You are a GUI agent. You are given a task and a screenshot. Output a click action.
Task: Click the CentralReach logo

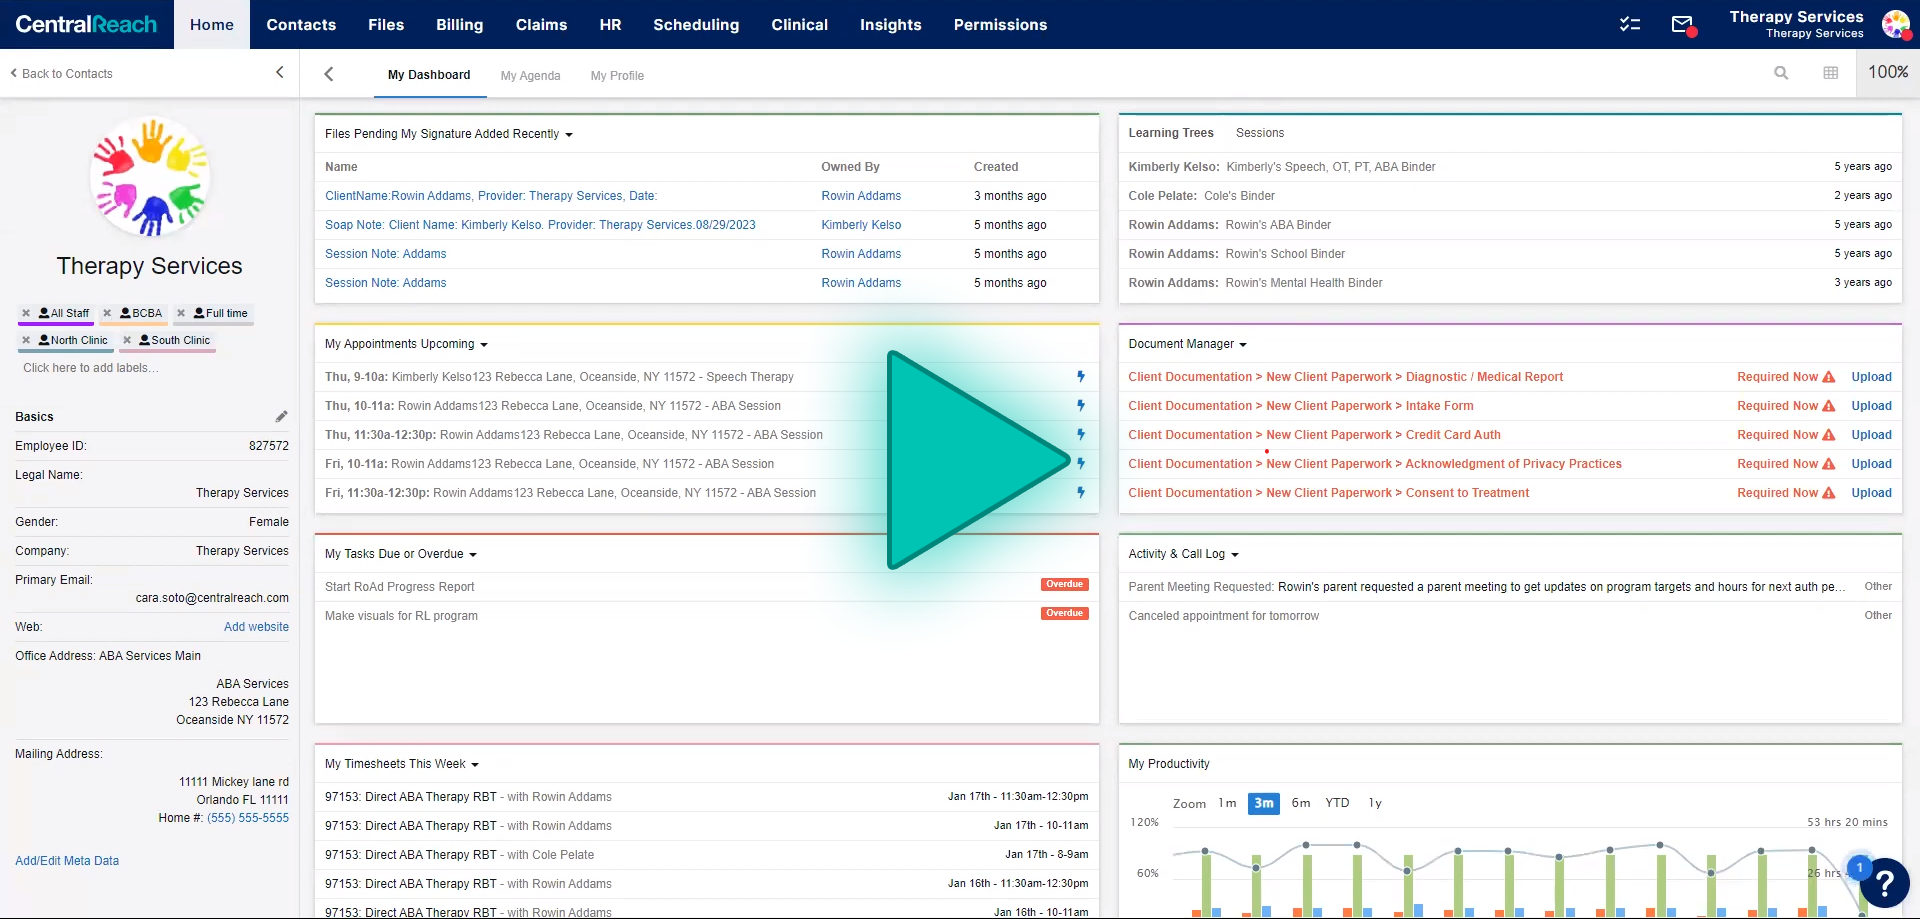pos(86,24)
